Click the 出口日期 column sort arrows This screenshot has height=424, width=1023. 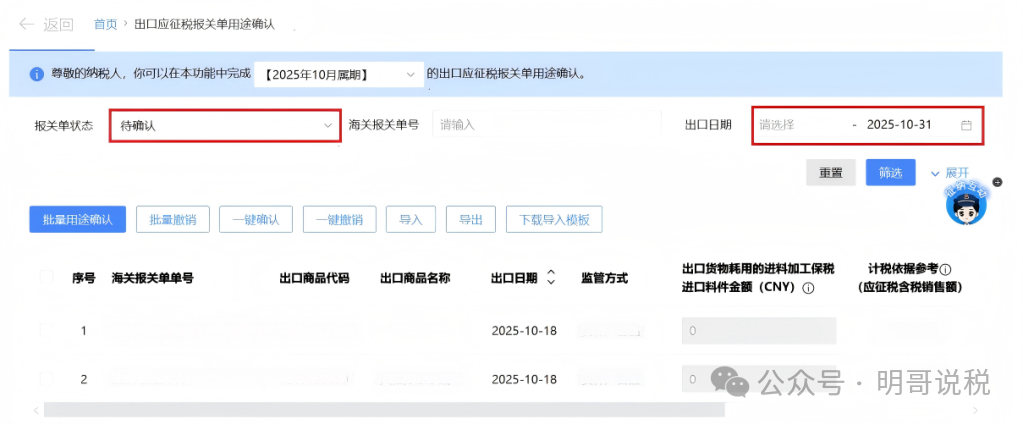tap(551, 278)
